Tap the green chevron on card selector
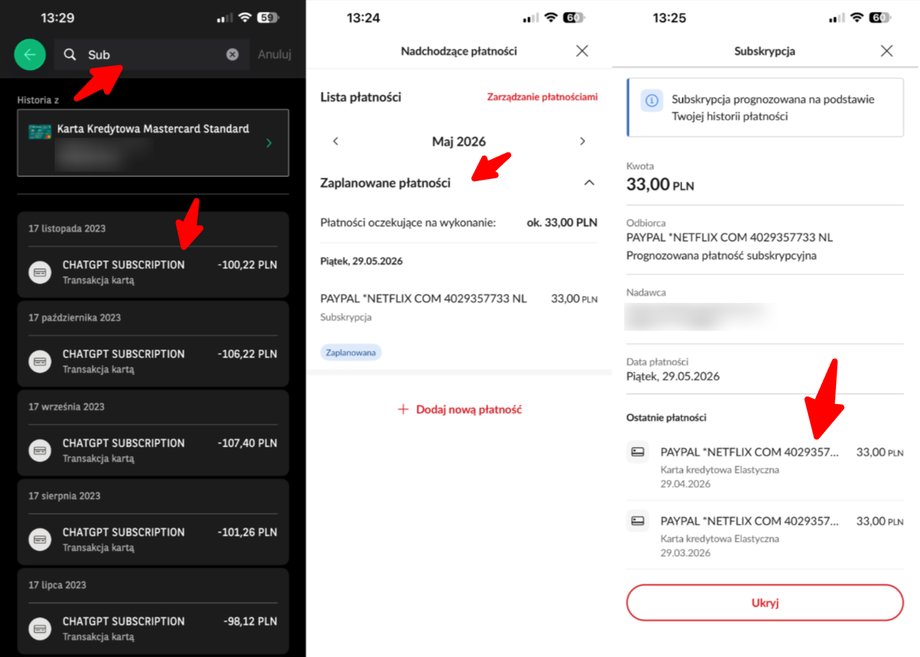920x657 pixels. pos(269,143)
